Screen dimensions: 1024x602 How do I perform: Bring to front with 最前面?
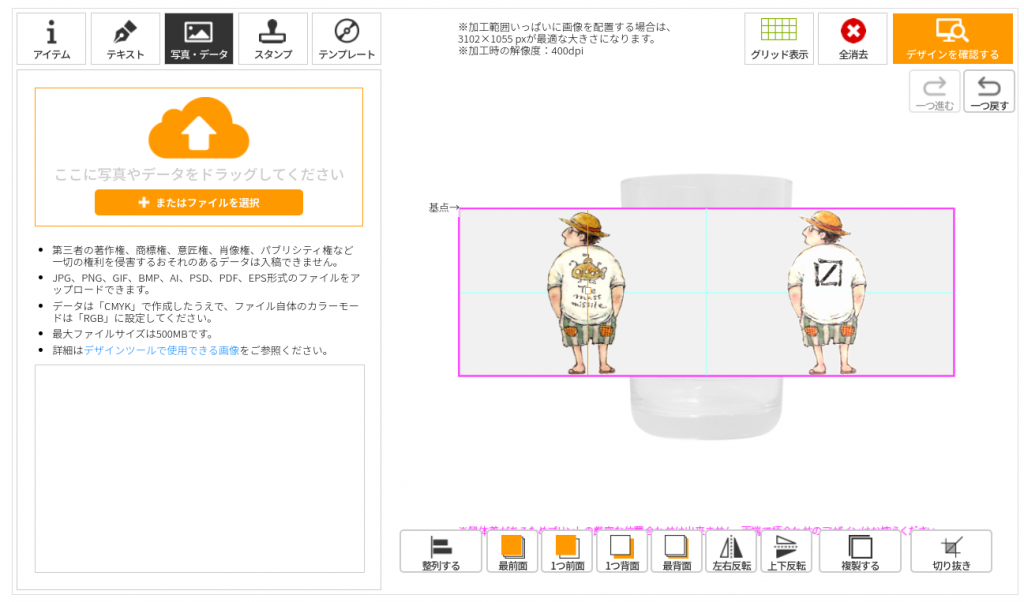tap(513, 552)
